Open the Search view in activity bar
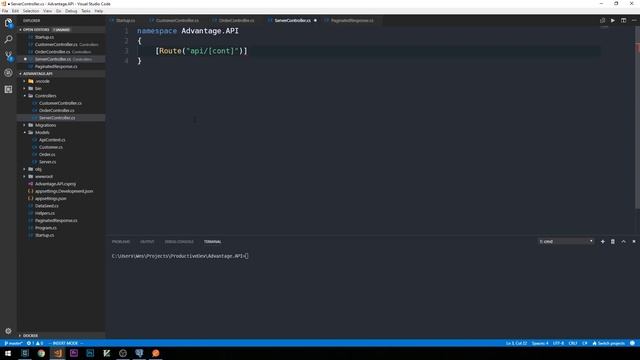The height and width of the screenshot is (360, 640). (x=8, y=40)
